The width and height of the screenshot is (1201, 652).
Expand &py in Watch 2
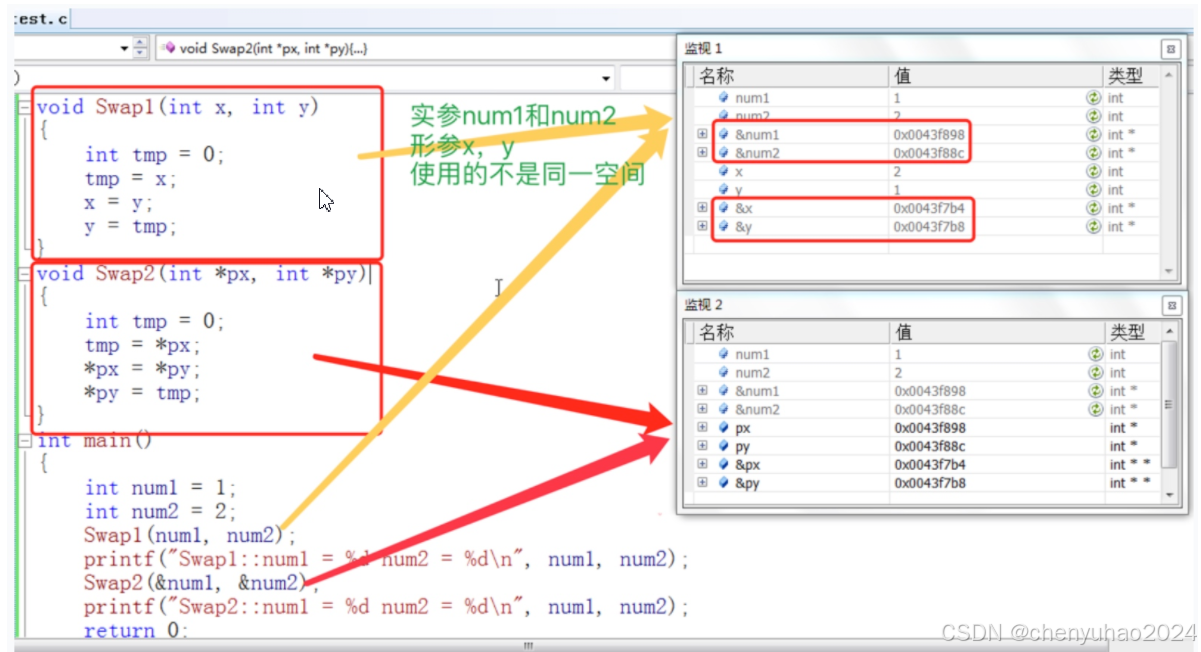click(x=703, y=483)
